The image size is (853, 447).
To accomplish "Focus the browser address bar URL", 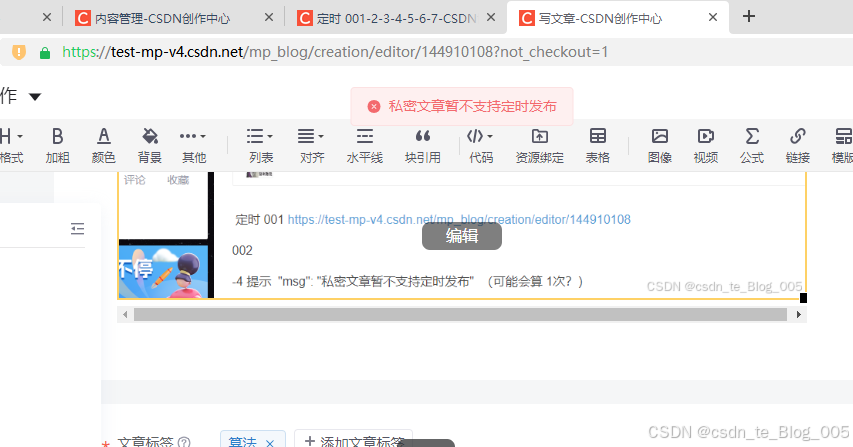I will click(335, 52).
